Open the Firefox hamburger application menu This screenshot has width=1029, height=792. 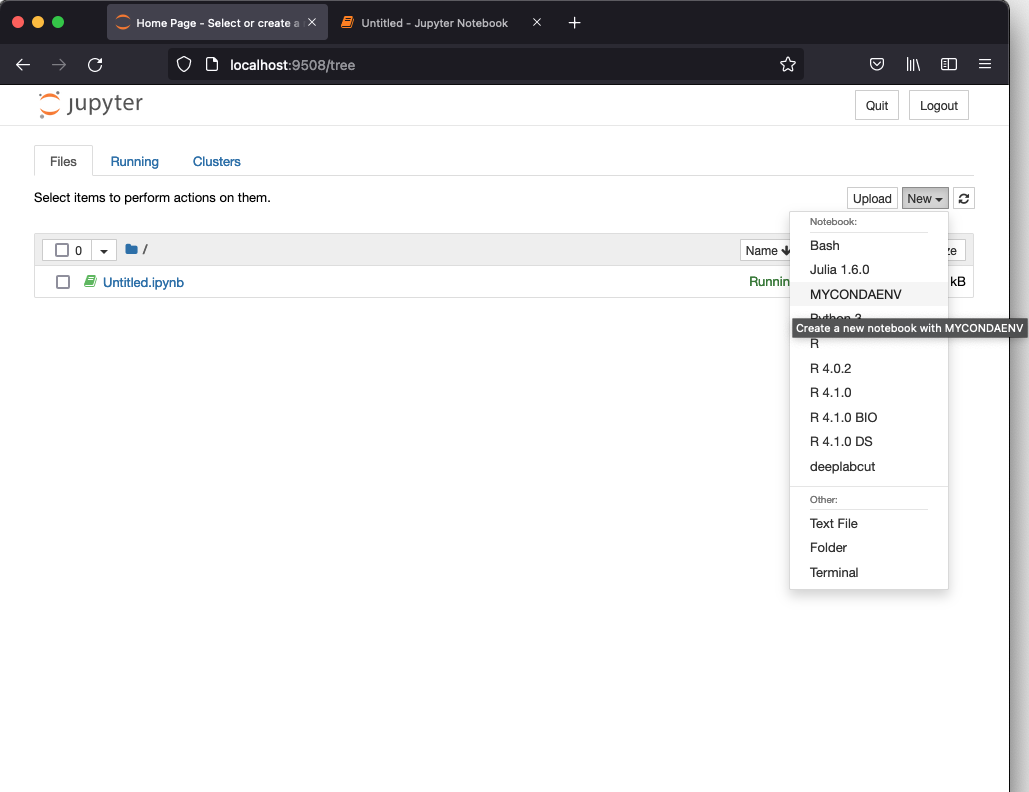coord(985,65)
